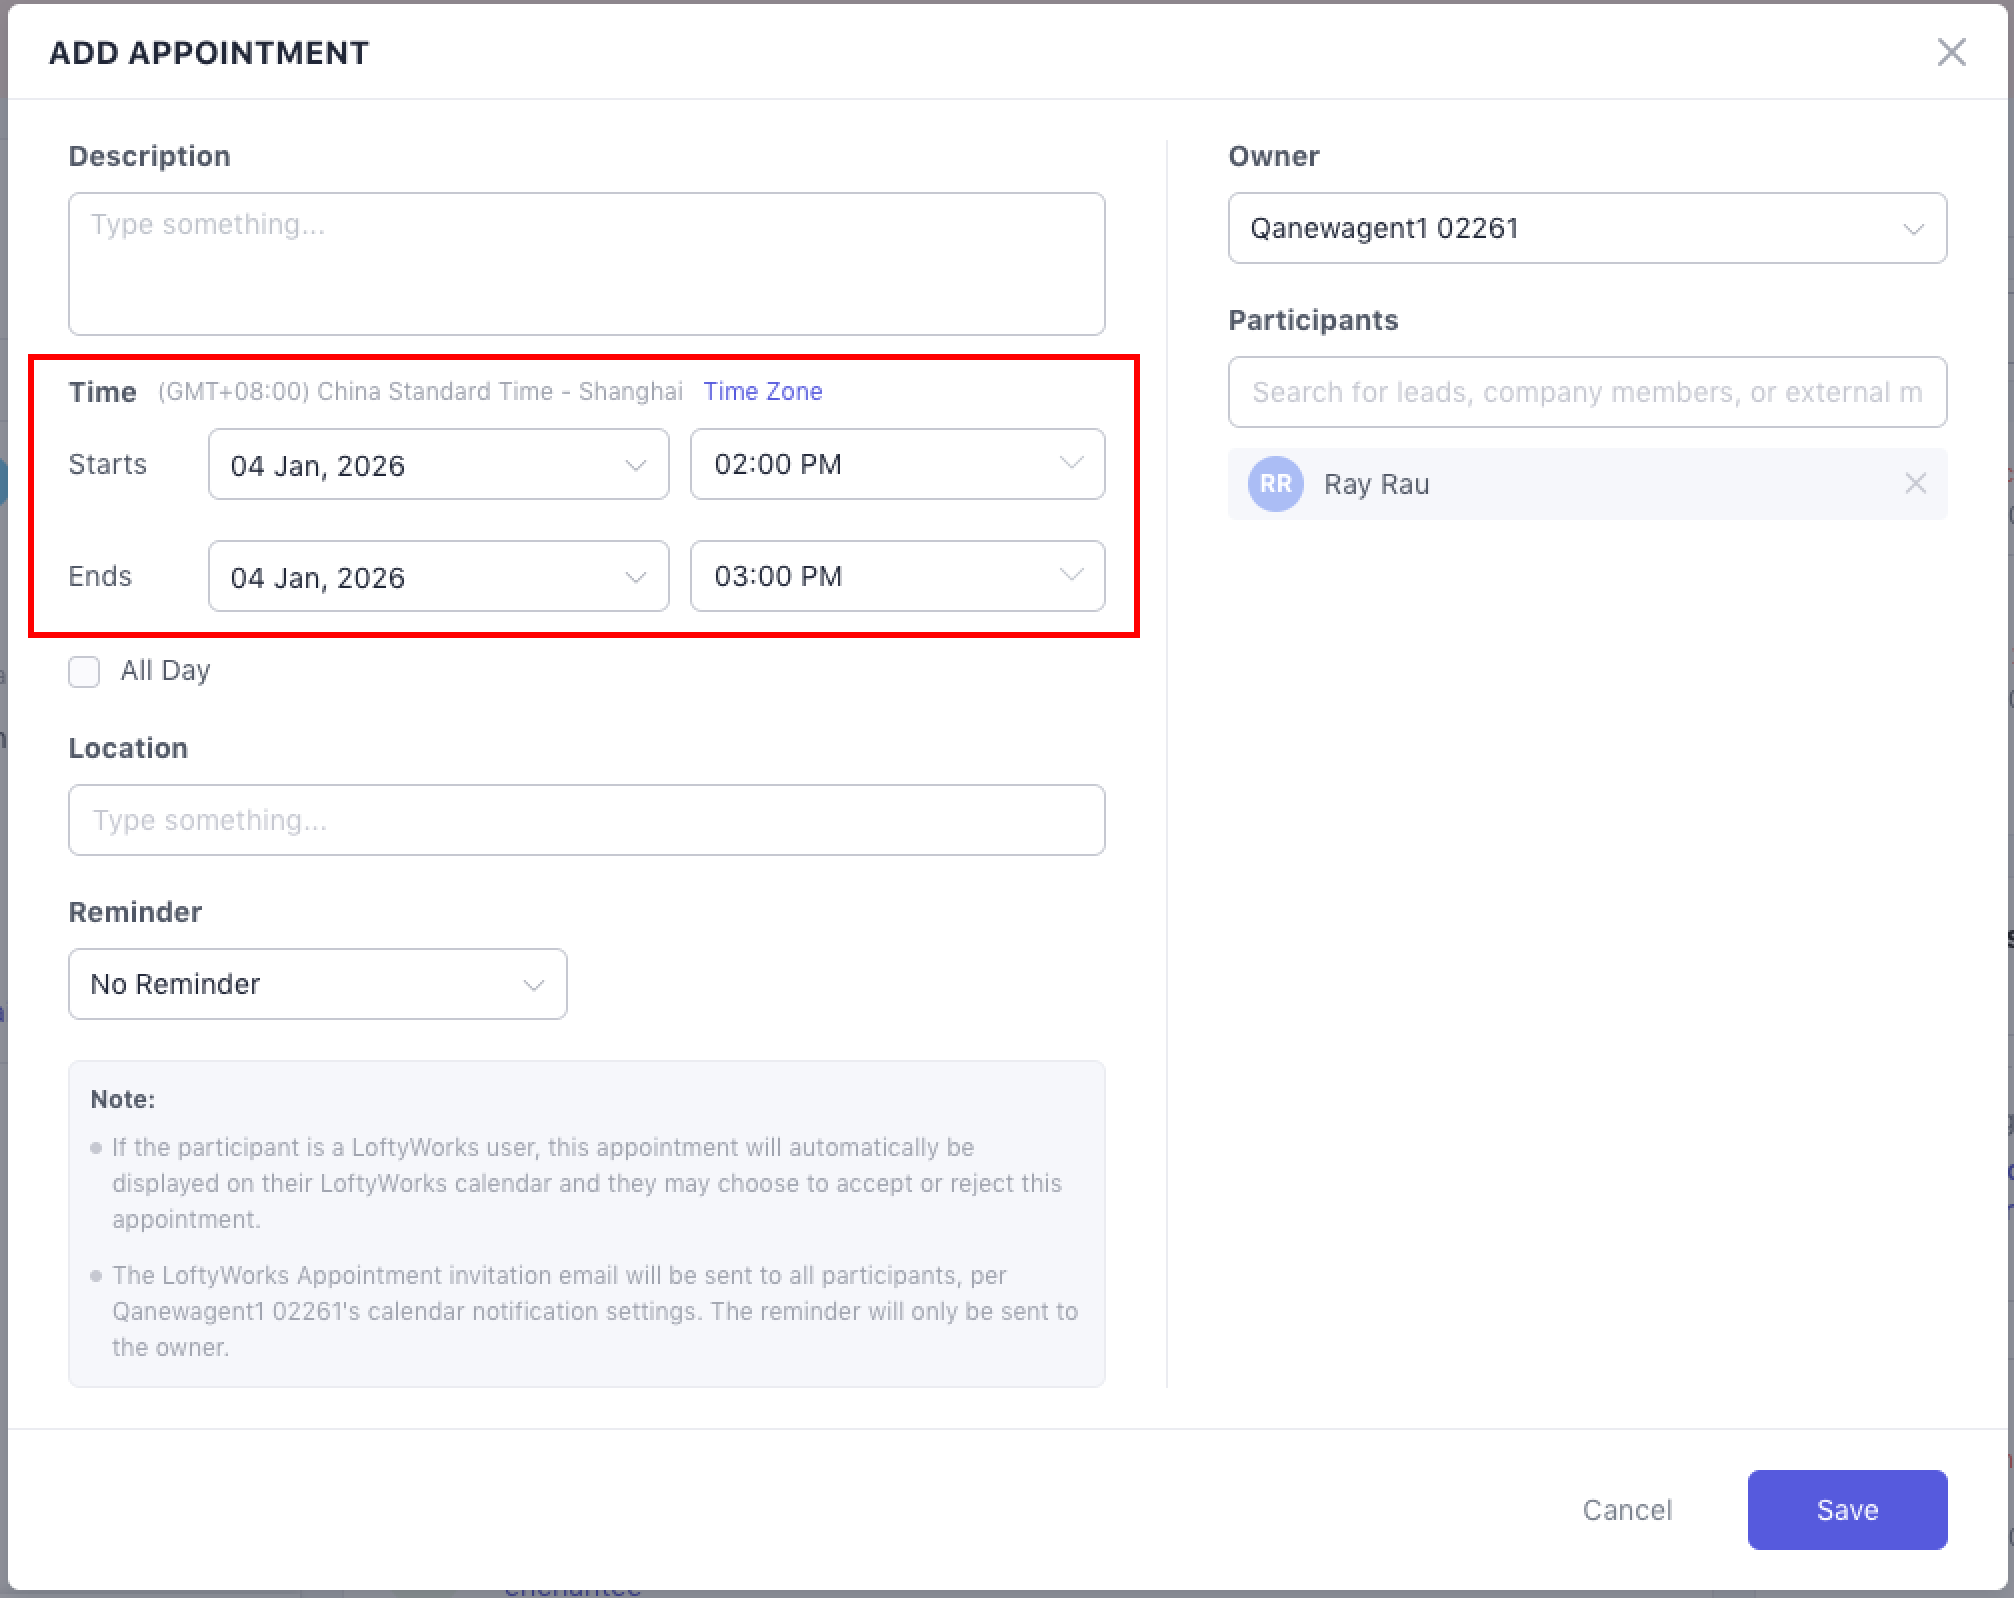Save the appointment

pos(1846,1509)
